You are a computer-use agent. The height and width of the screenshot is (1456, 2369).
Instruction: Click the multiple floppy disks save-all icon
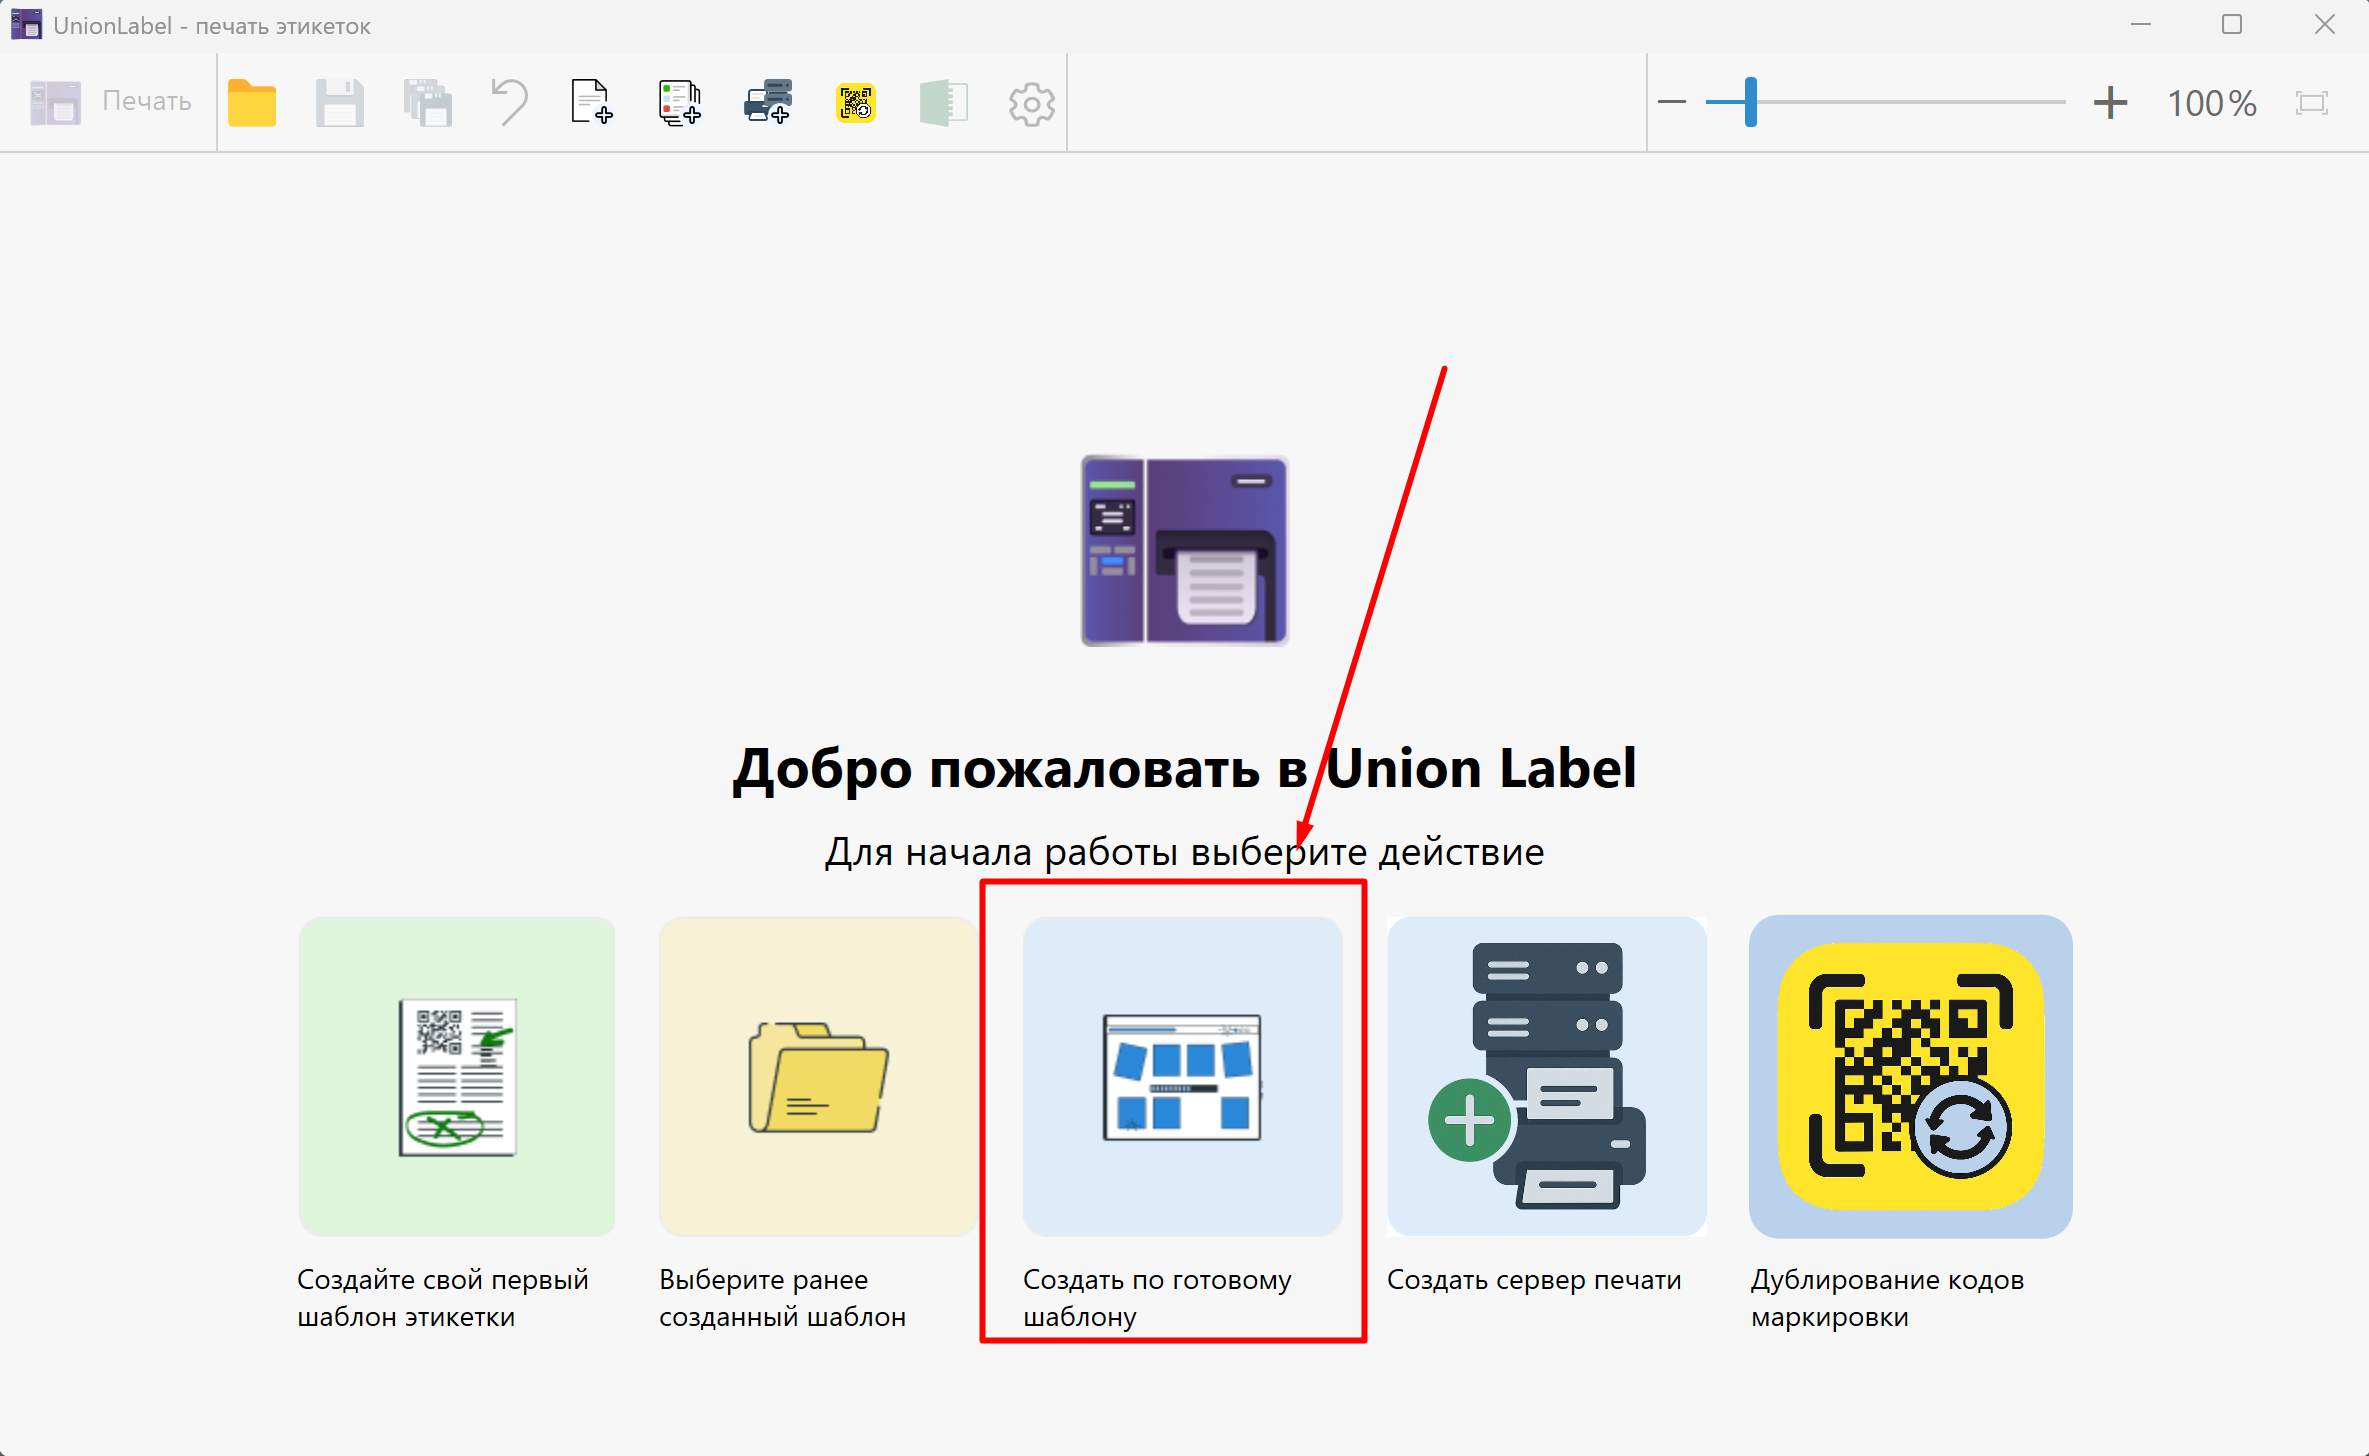coord(428,103)
